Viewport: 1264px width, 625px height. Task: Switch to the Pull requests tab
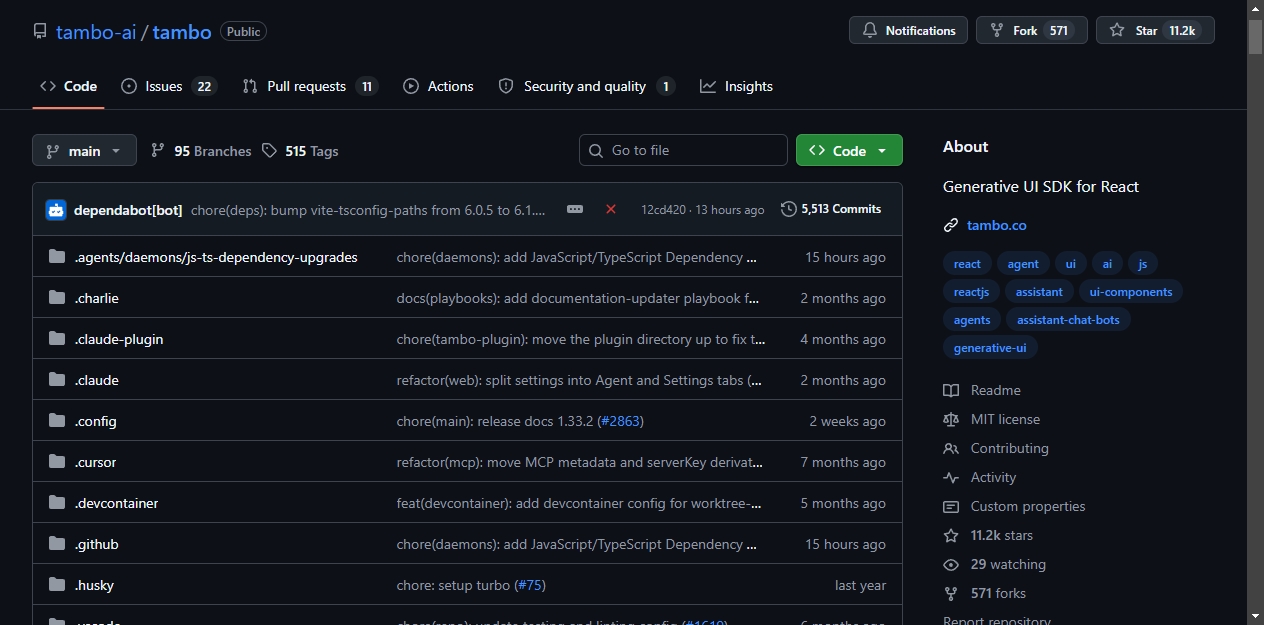pos(310,86)
